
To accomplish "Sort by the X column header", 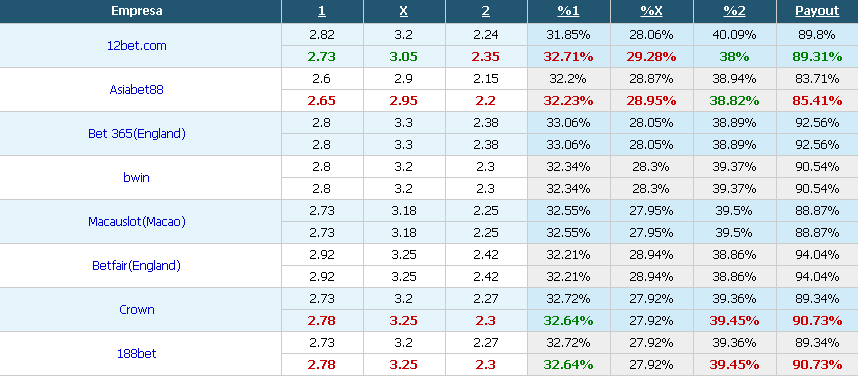I will pyautogui.click(x=404, y=11).
